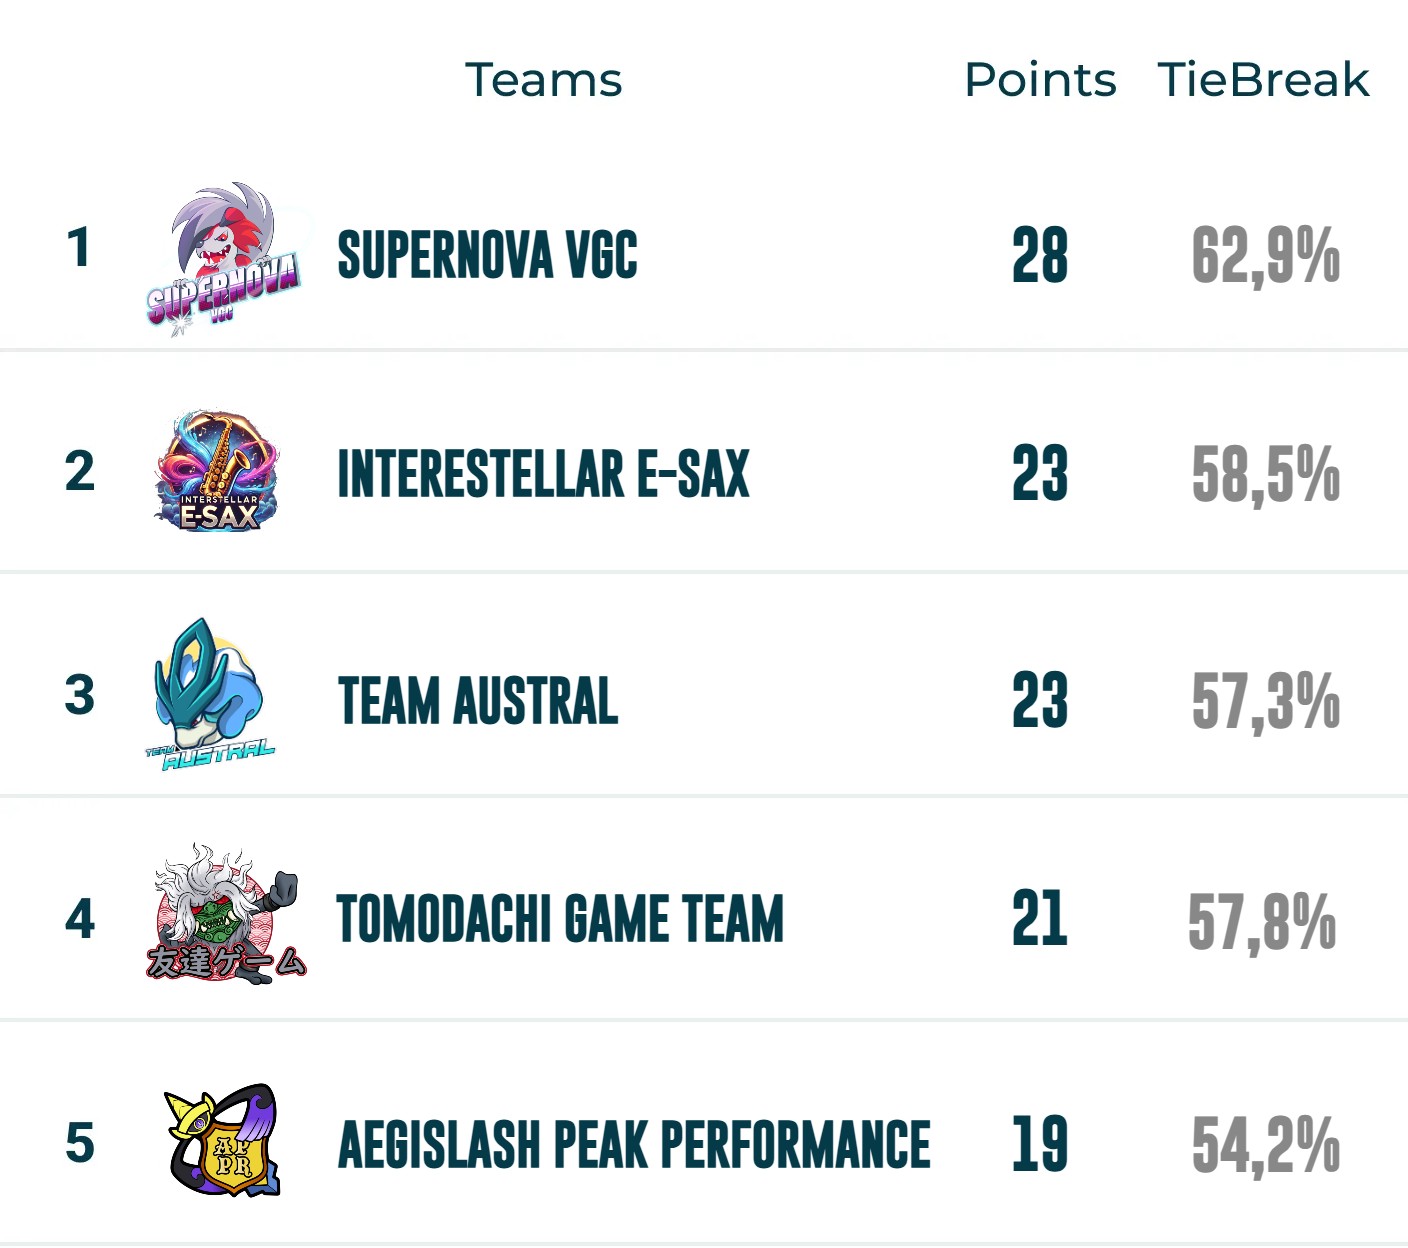This screenshot has width=1408, height=1248.
Task: Click Aegislash Peak Performance's 19 points
Action: (x=1040, y=1144)
